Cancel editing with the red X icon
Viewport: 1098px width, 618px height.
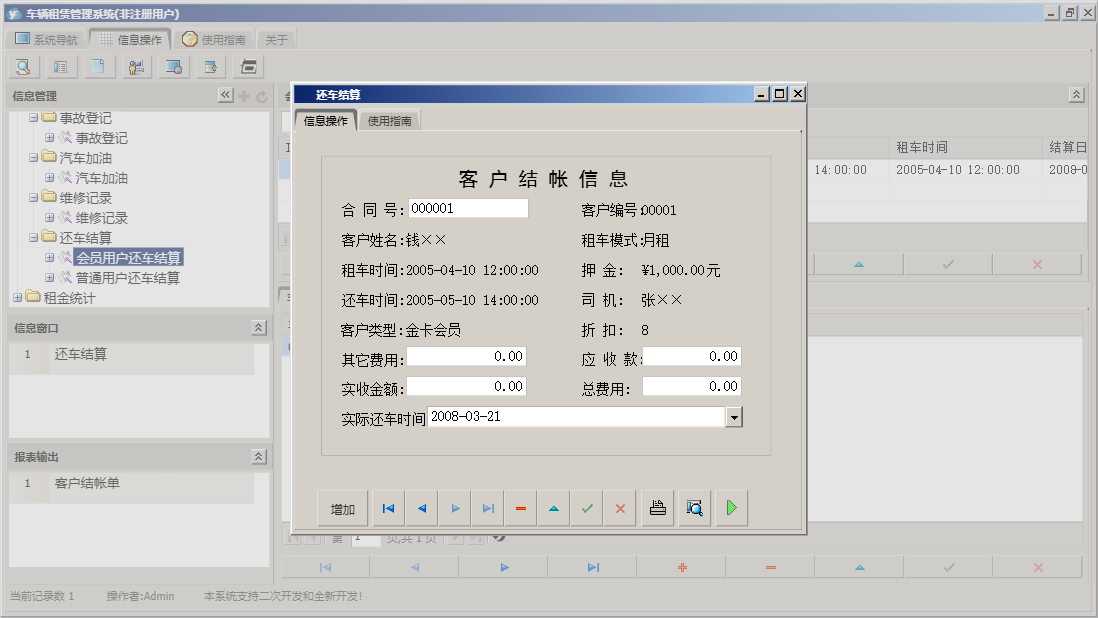(620, 508)
